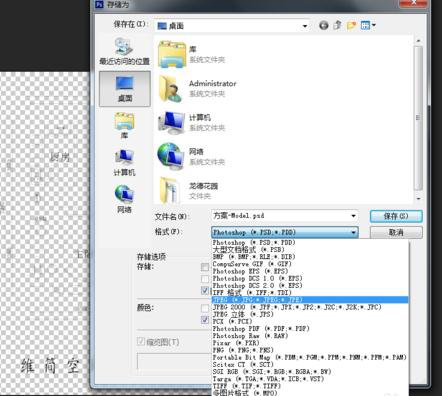Open the Administrator system folder

click(x=198, y=88)
